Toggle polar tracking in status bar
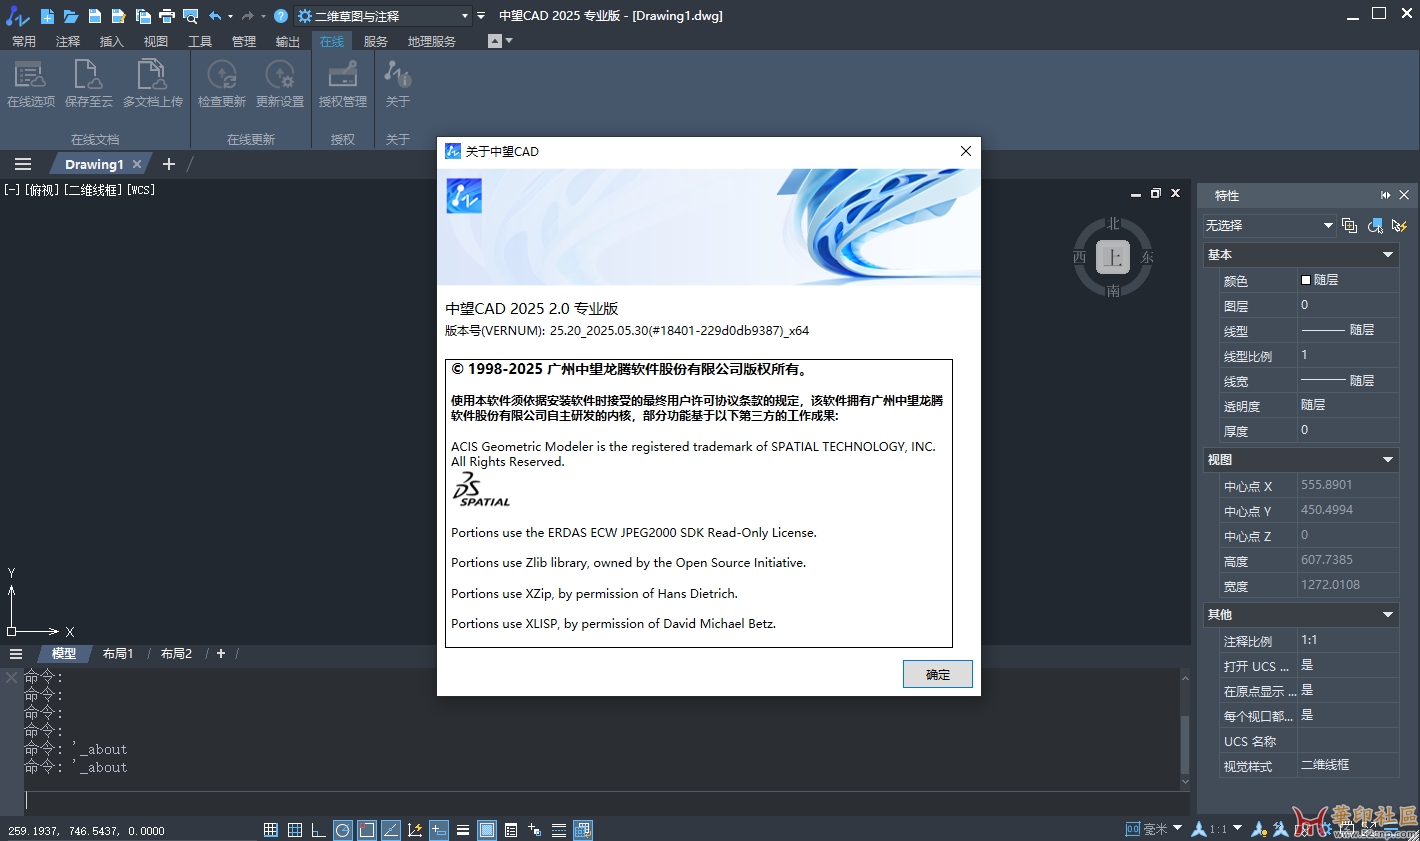Image resolution: width=1420 pixels, height=841 pixels. coord(343,830)
